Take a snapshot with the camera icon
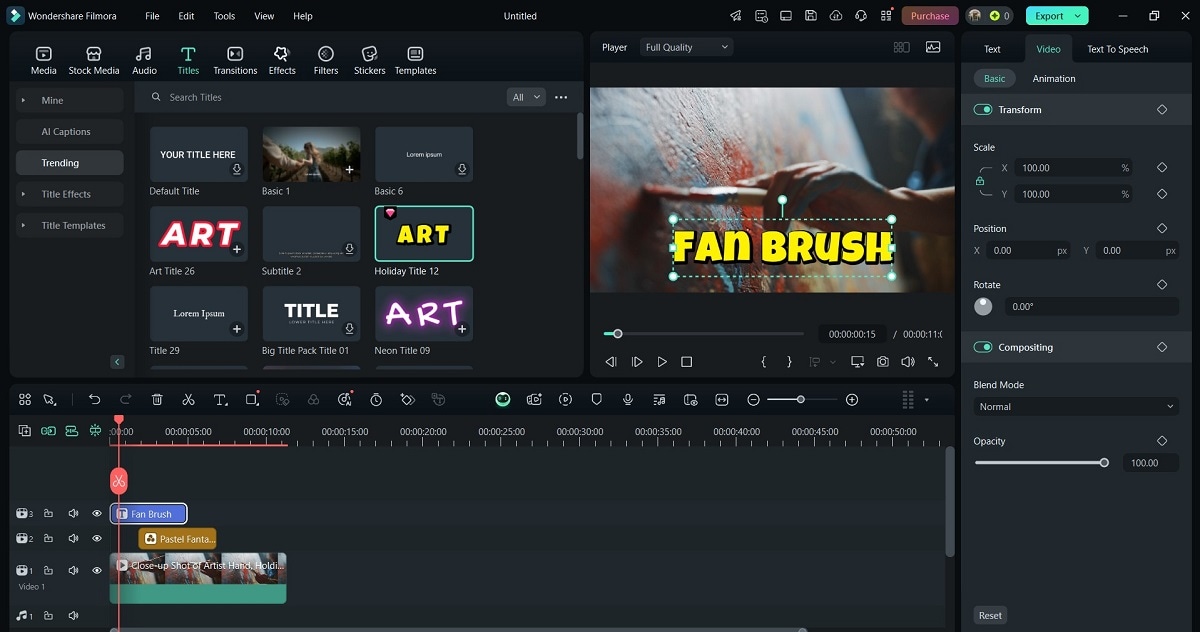 point(883,362)
